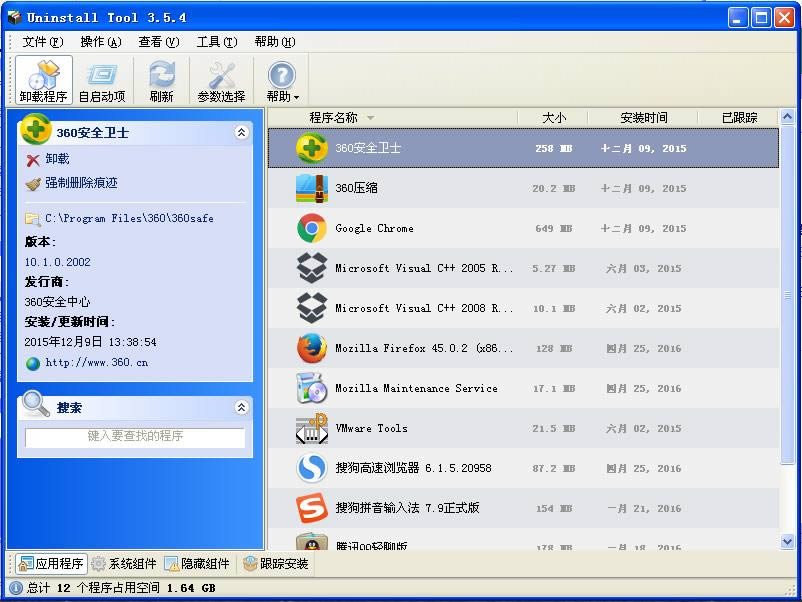This screenshot has height=602, width=802.
Task: Click the red X 卸载 icon
Action: (x=33, y=161)
